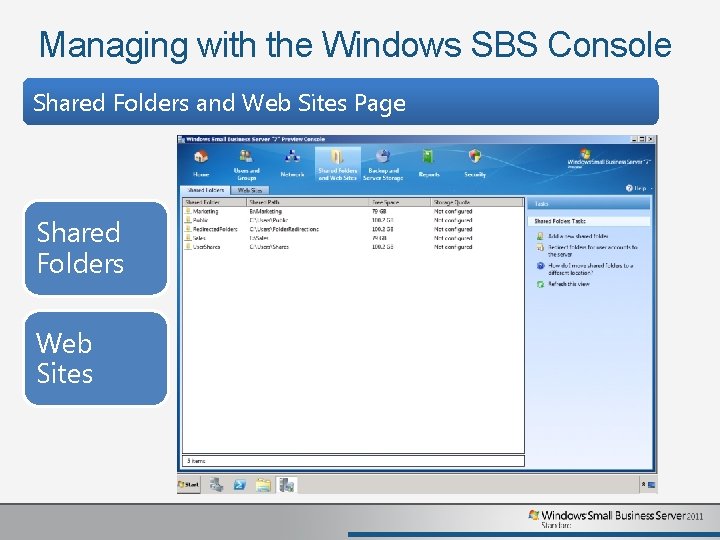Sort by Shared Folder column header
720x540 pixels.
point(215,202)
